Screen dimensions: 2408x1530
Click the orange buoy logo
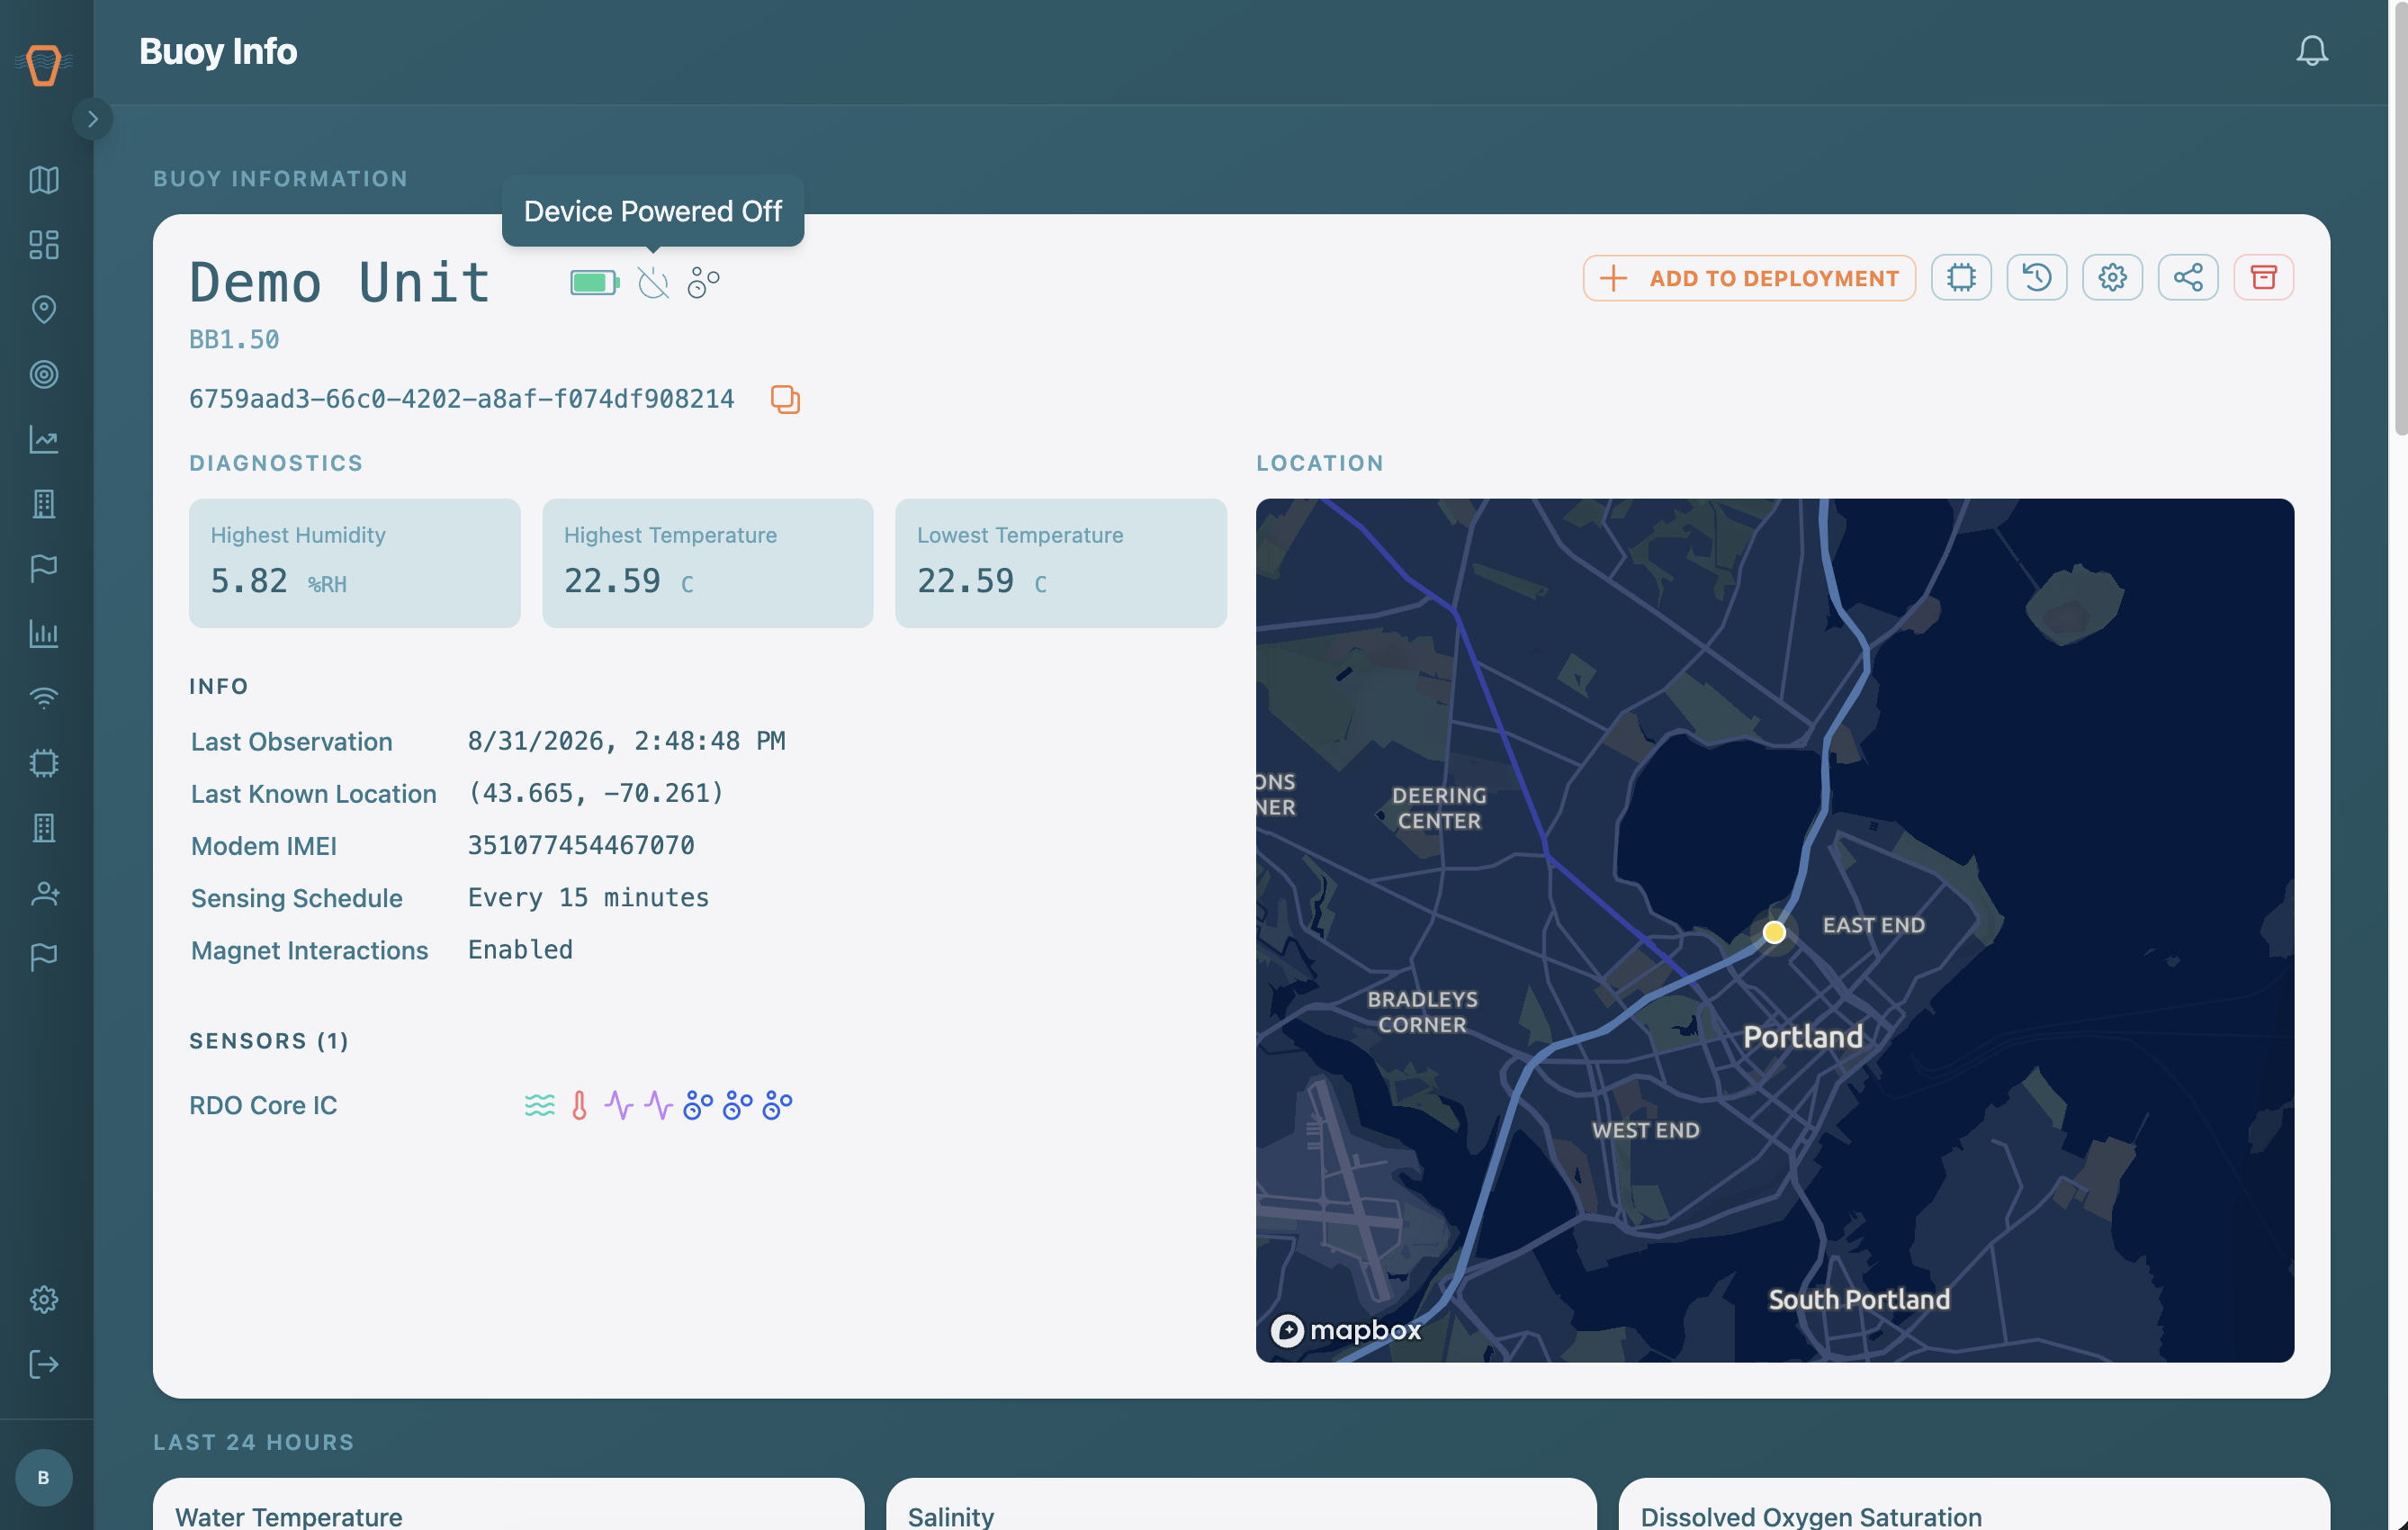coord(43,65)
